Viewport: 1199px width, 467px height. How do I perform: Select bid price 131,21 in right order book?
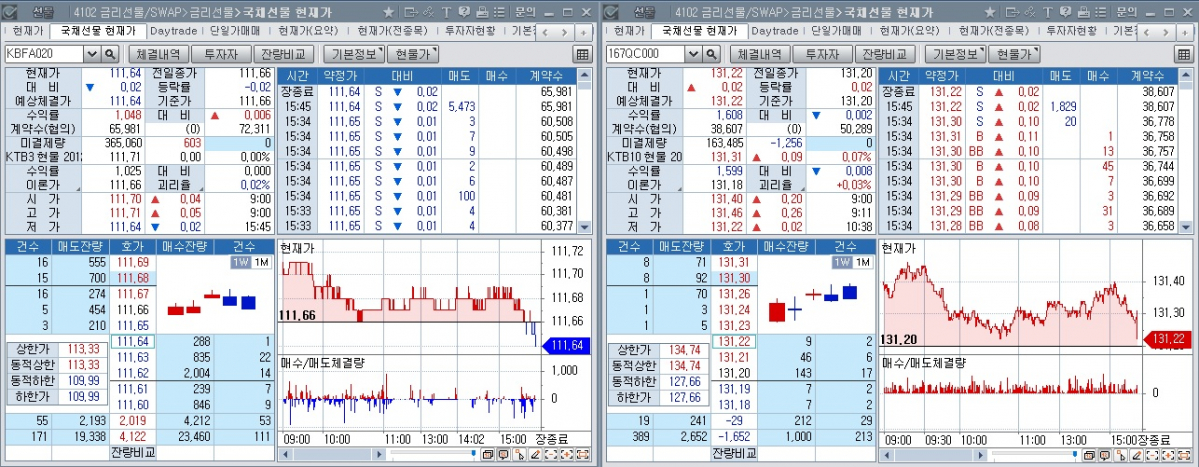click(734, 357)
